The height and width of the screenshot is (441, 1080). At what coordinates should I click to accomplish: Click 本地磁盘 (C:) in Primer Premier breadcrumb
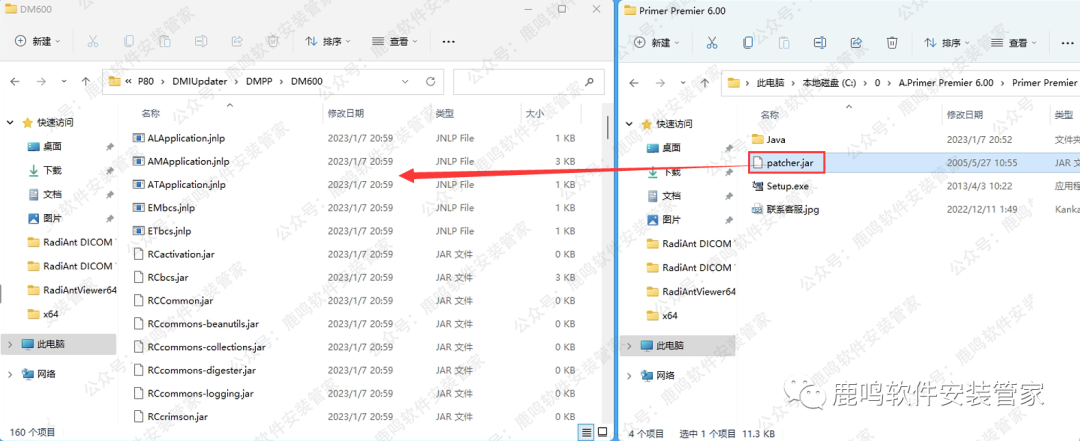(x=829, y=83)
